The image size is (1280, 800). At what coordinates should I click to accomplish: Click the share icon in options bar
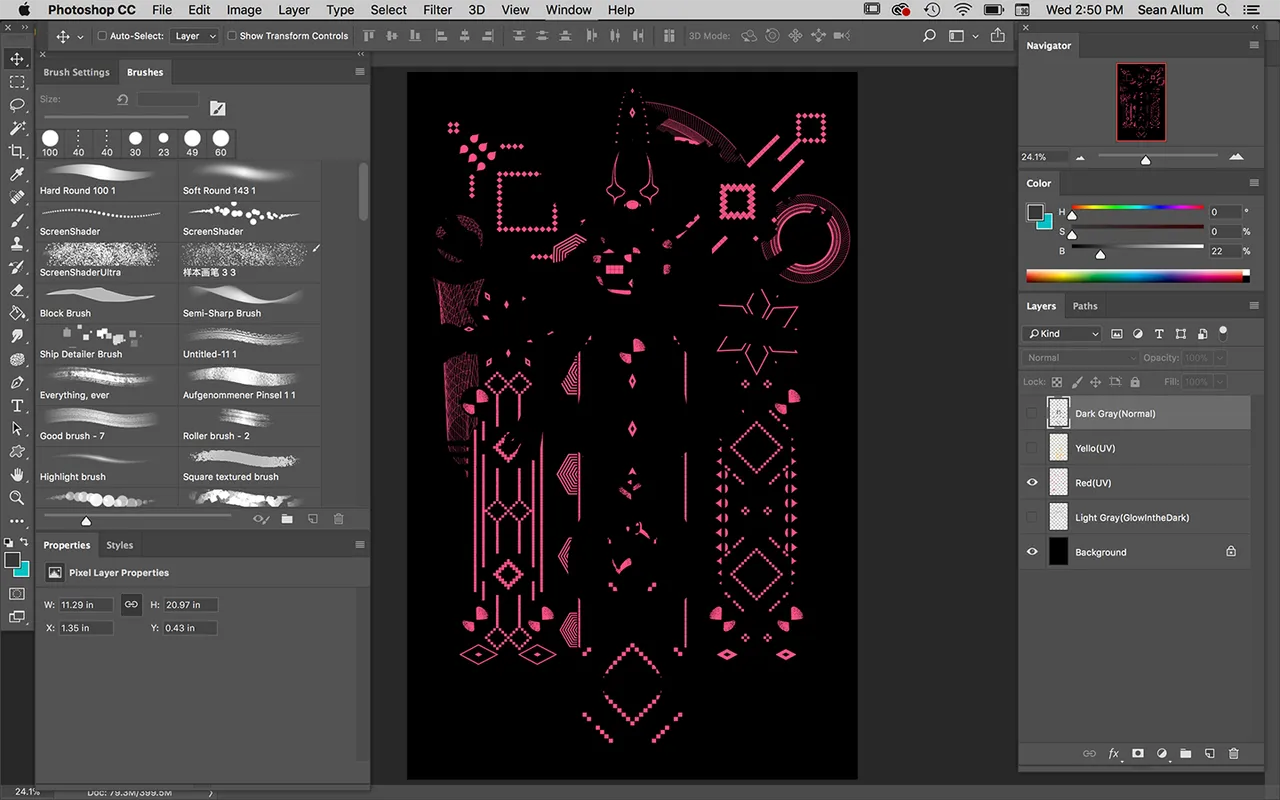[997, 36]
